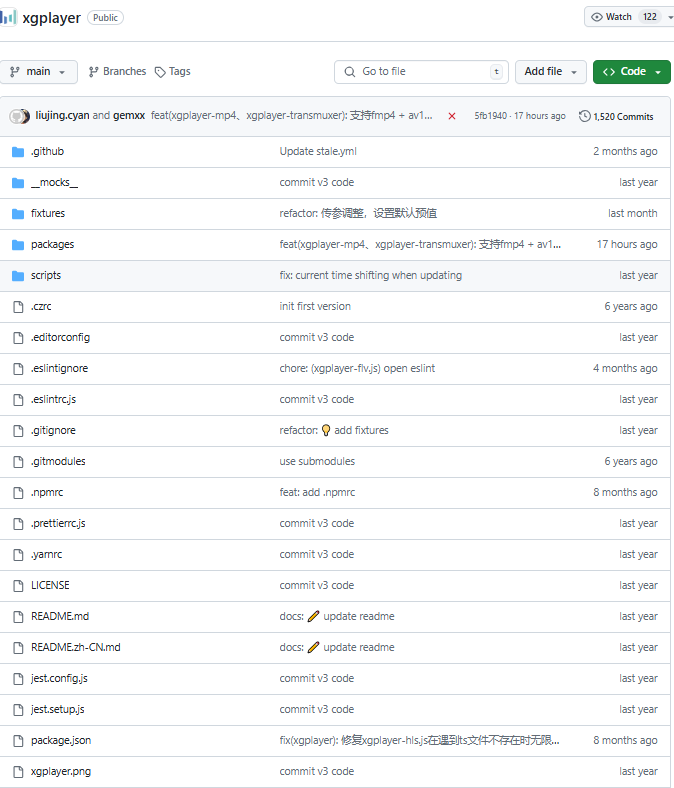The image size is (674, 788).
Task: Click the liujing.cyan author link
Action: (x=62, y=116)
